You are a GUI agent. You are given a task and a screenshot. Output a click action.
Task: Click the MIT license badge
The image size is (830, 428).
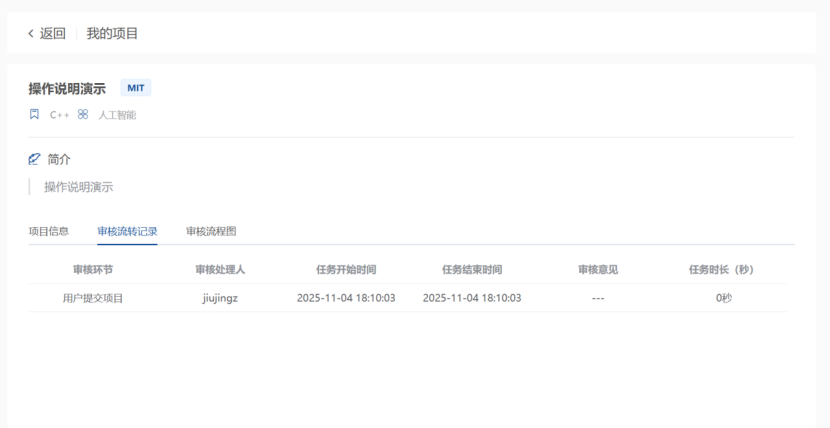pos(135,88)
